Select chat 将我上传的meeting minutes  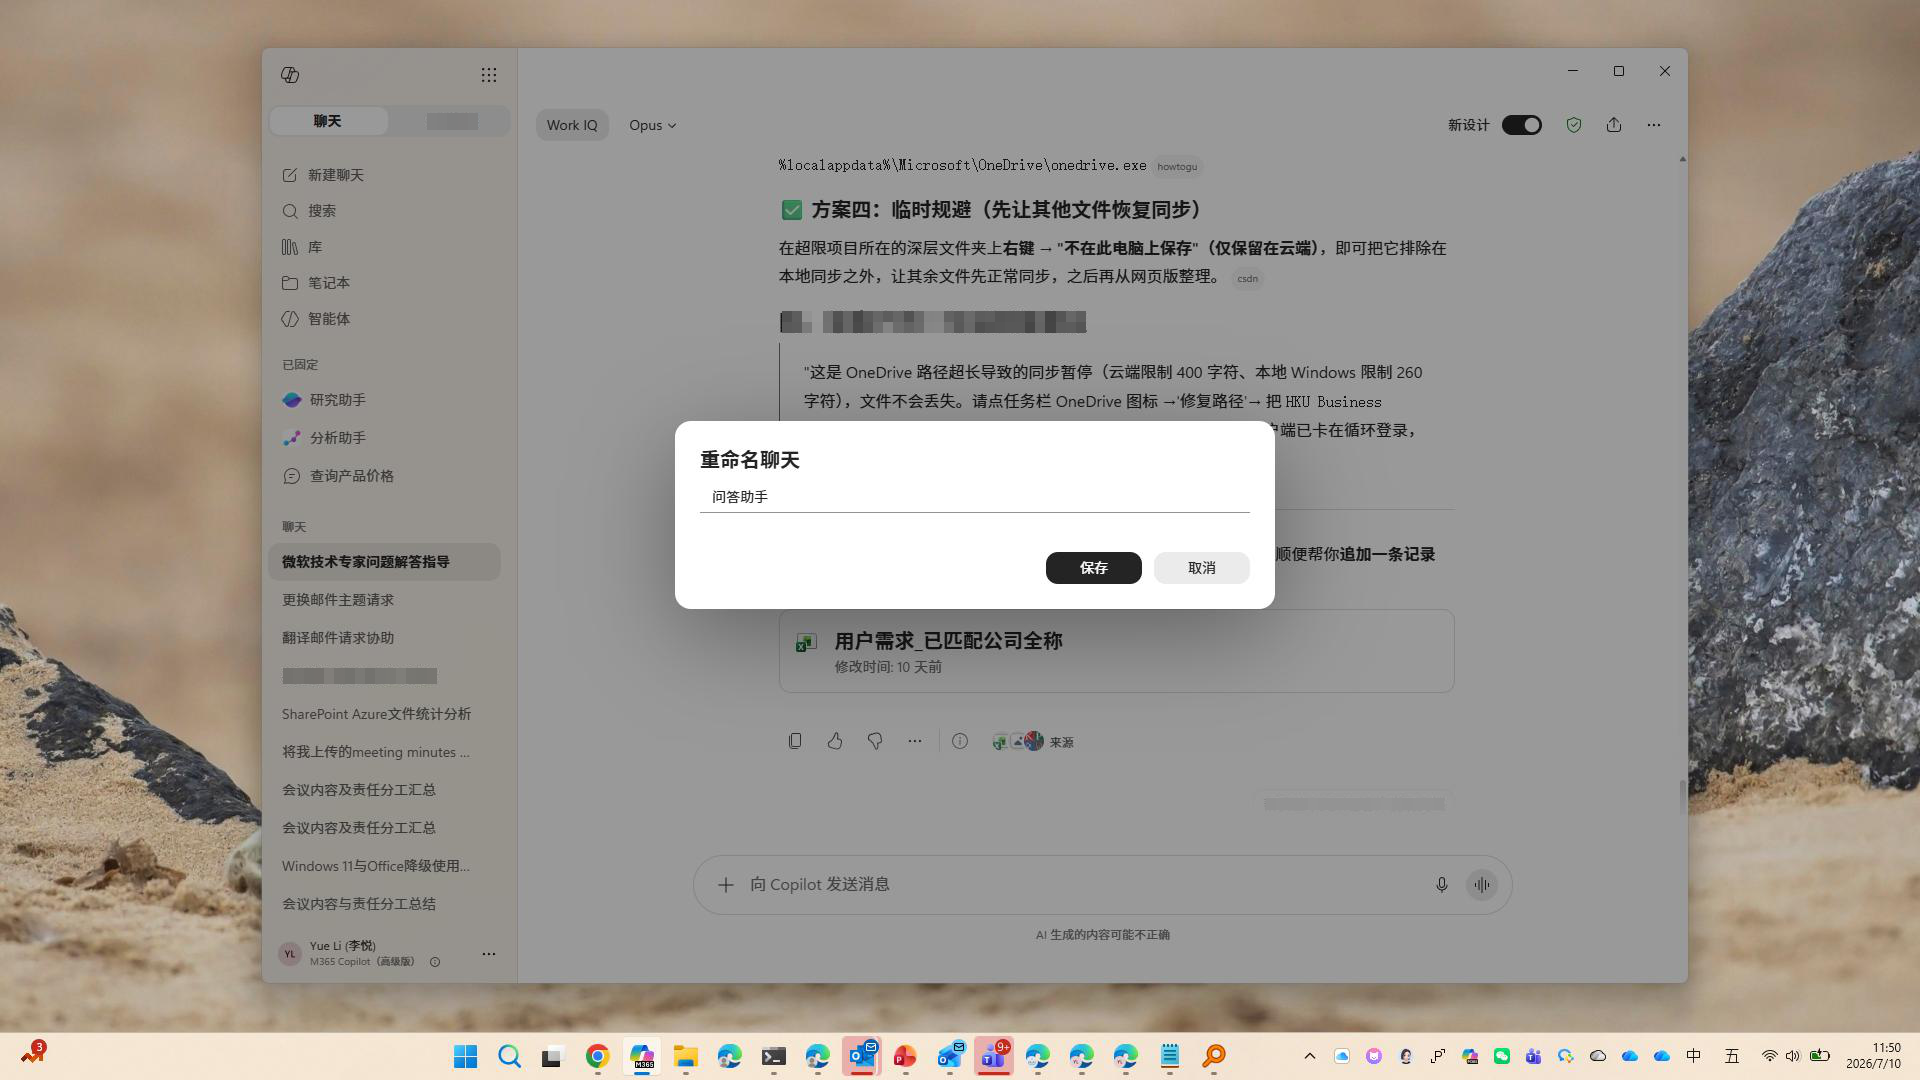[384, 752]
